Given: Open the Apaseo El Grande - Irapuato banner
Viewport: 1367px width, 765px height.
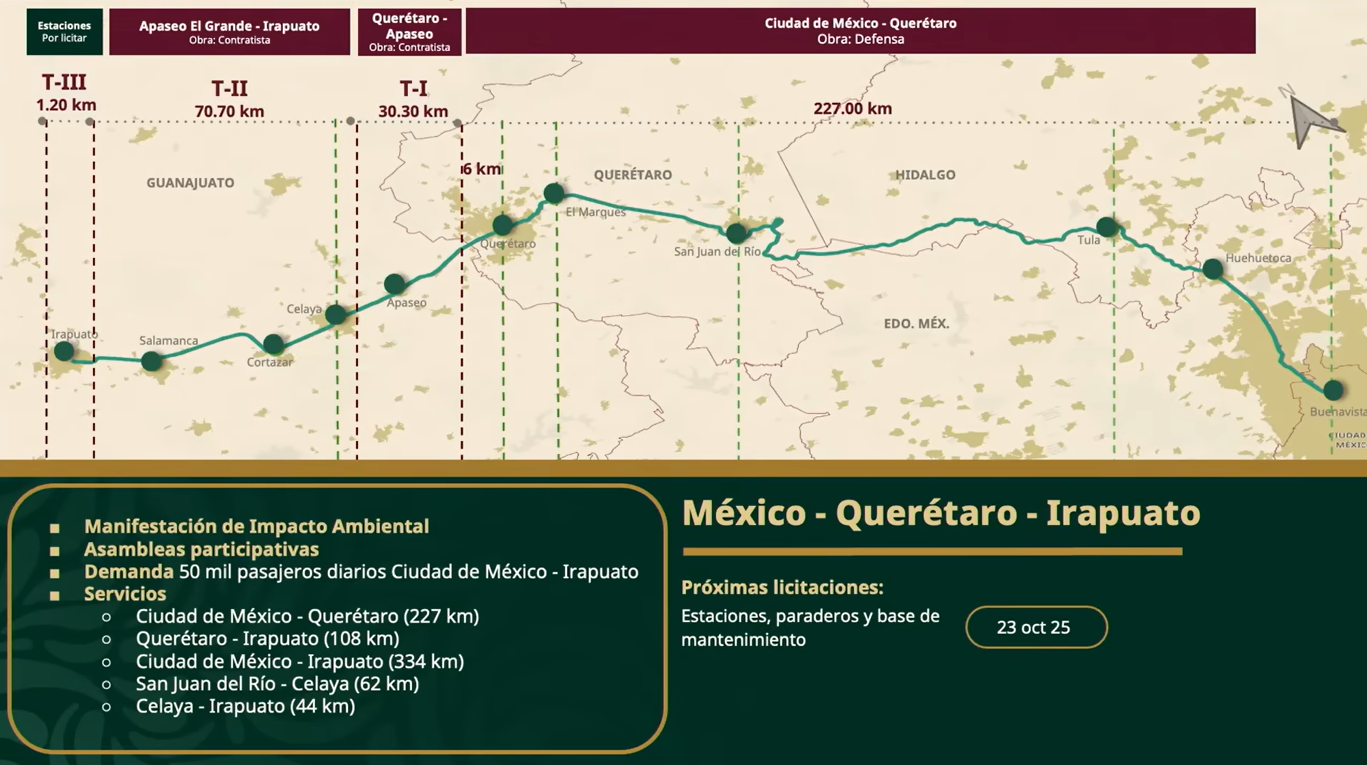Looking at the screenshot, I should pyautogui.click(x=229, y=32).
